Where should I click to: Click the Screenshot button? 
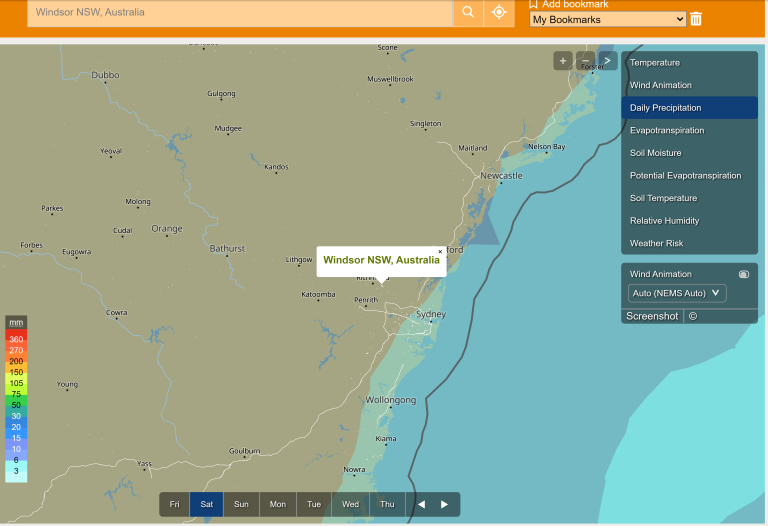652,316
